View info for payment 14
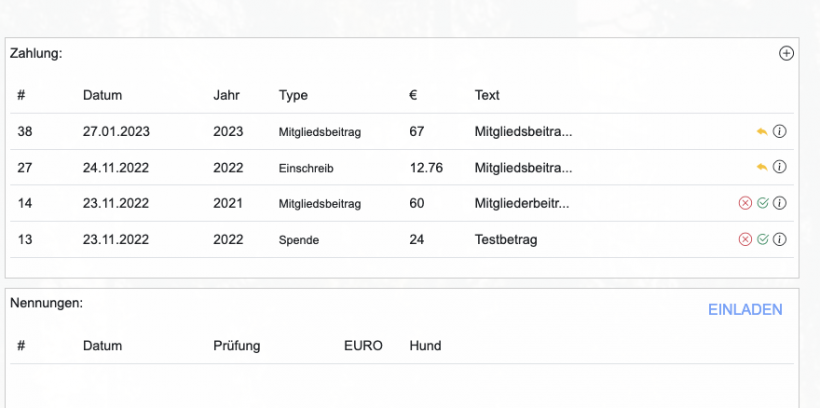 [781, 203]
